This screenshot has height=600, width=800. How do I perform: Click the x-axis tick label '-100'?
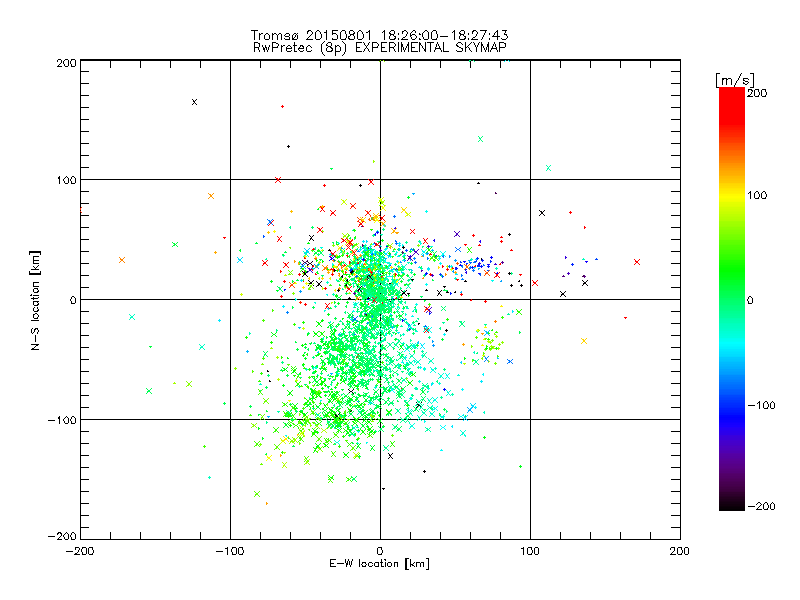coord(230,552)
